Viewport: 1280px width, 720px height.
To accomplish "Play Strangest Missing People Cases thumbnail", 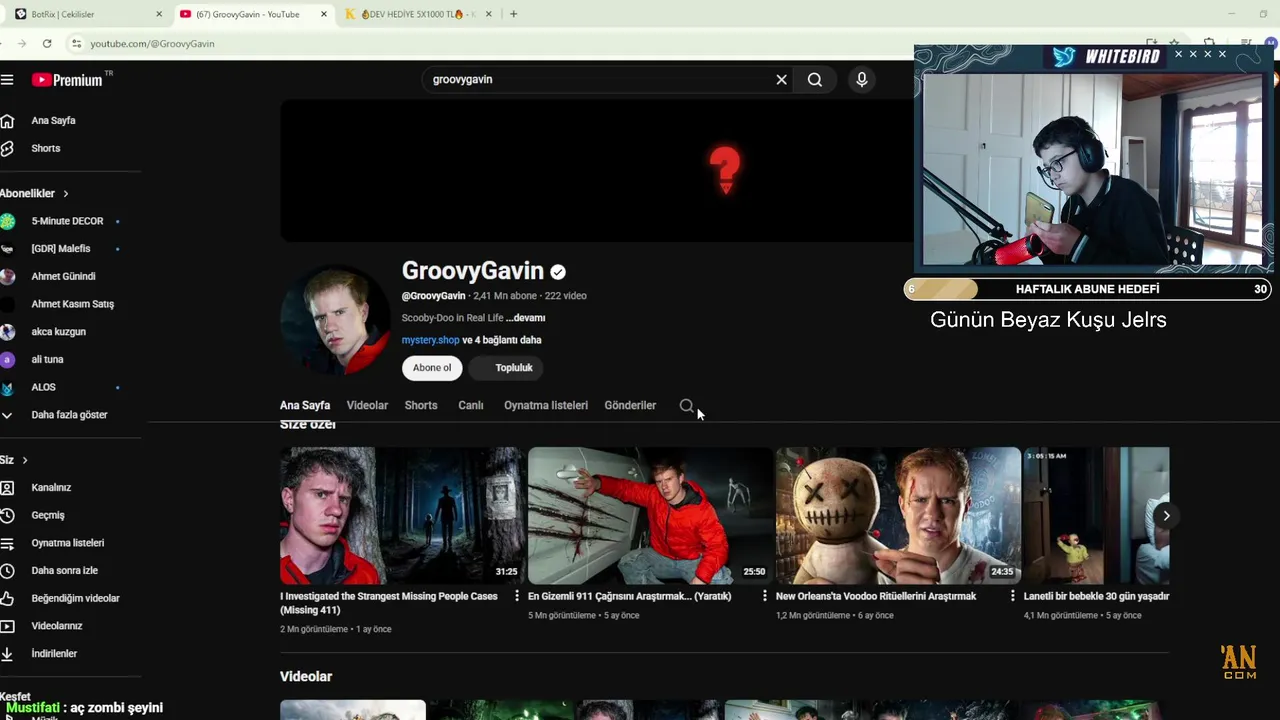I will (x=402, y=516).
